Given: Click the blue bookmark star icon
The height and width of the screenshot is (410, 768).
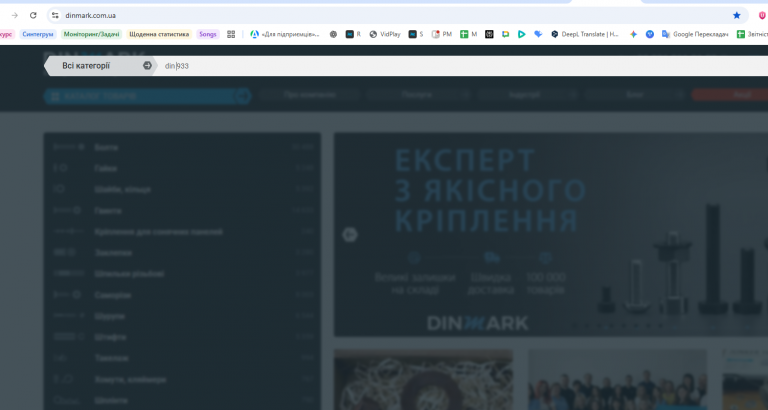Looking at the screenshot, I should click(x=737, y=15).
